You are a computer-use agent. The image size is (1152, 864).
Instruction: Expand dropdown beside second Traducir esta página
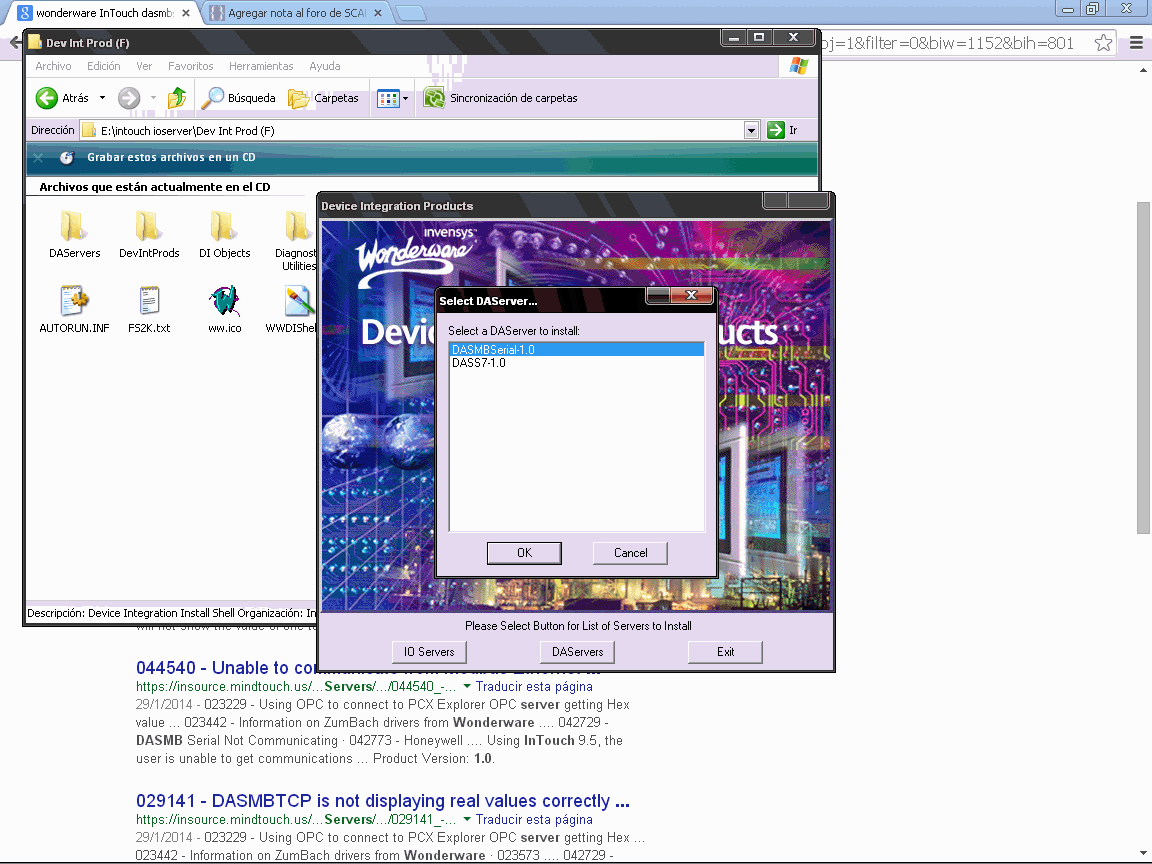[467, 819]
